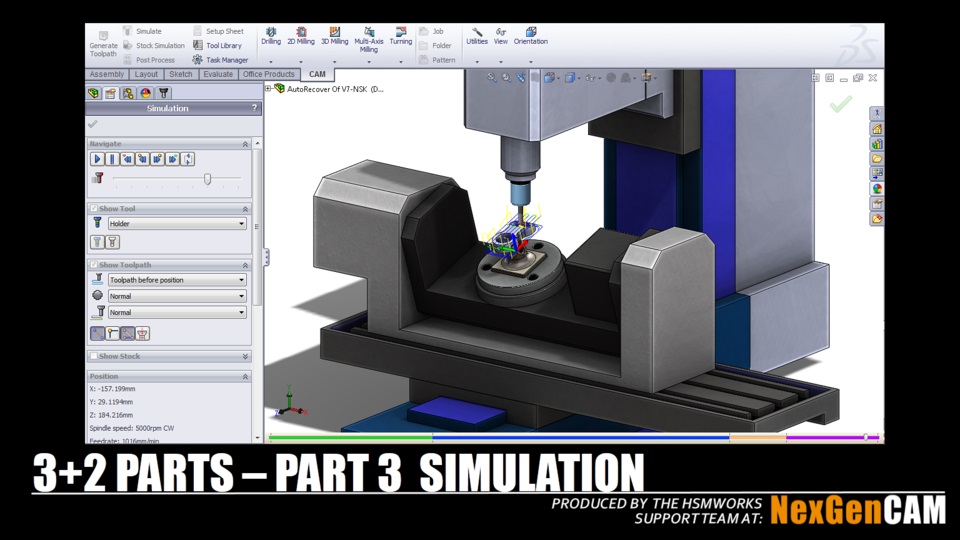Open the Orientation dropdown arrow
The height and width of the screenshot is (540, 960).
click(x=530, y=61)
